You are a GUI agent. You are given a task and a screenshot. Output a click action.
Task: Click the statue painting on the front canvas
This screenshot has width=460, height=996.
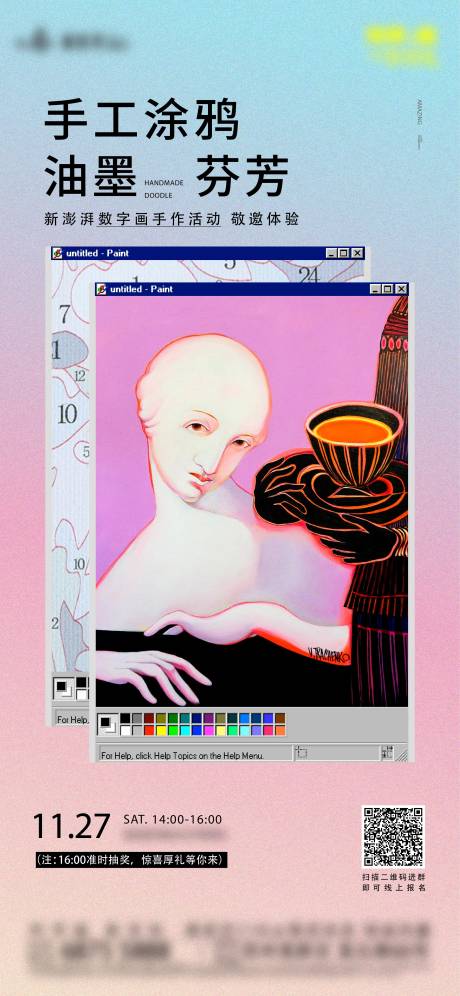[x=251, y=501]
